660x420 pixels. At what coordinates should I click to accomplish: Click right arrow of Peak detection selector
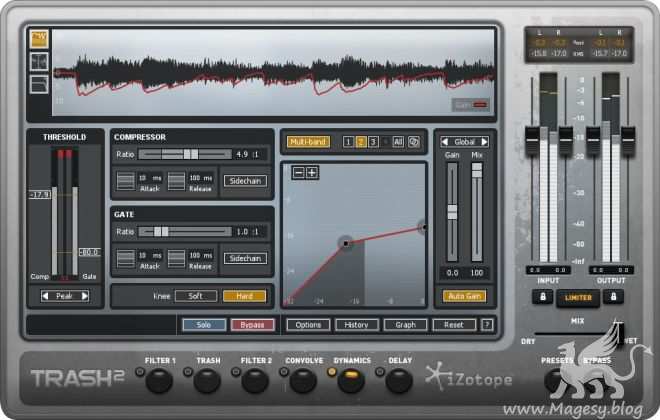click(85, 296)
